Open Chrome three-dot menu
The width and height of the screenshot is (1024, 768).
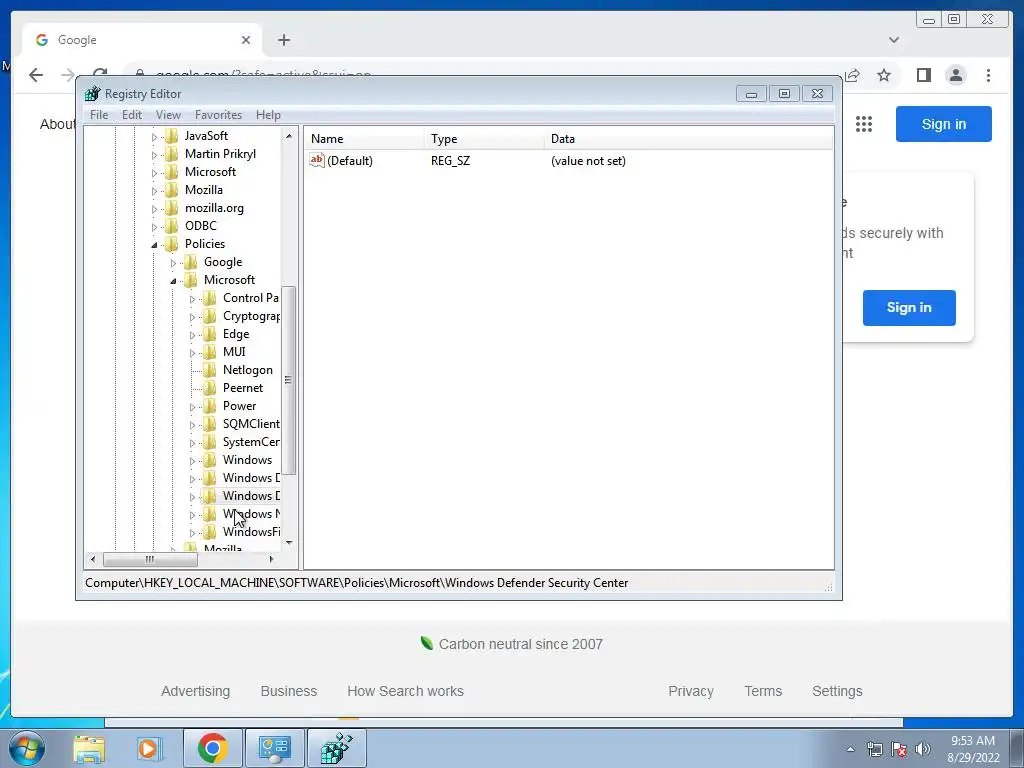coord(988,75)
